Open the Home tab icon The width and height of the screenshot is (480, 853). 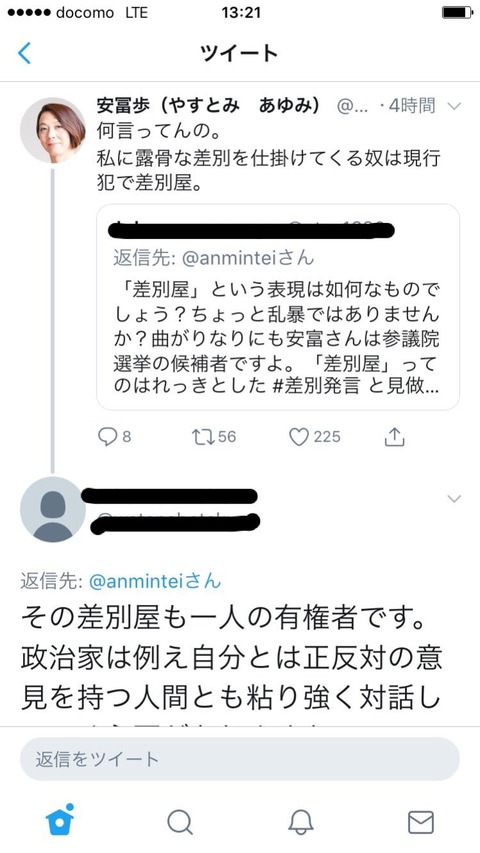tap(60, 819)
